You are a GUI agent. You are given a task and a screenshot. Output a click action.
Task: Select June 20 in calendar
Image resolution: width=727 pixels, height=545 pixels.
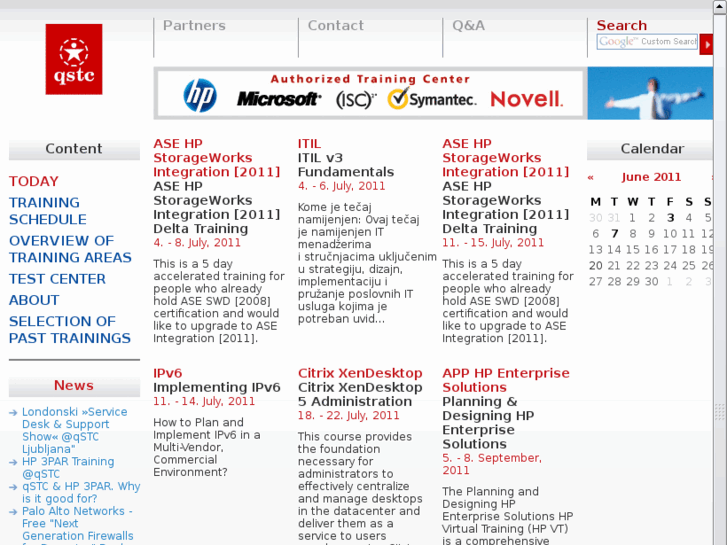tap(595, 265)
